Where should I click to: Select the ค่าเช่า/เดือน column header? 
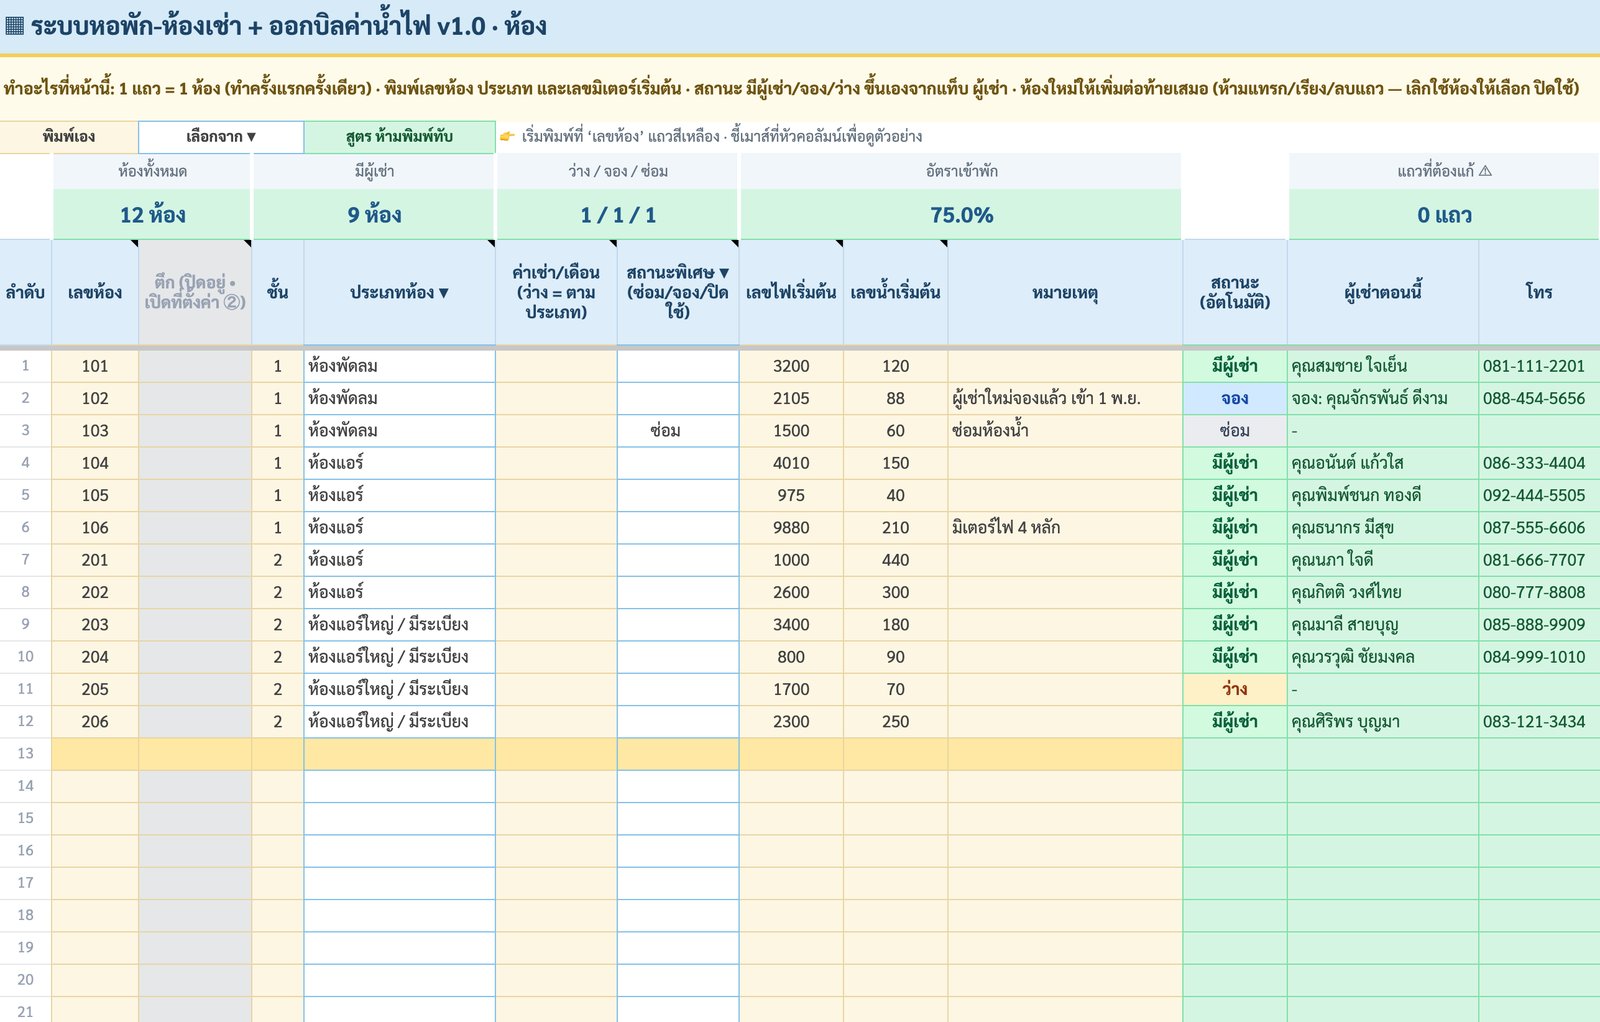pos(556,293)
